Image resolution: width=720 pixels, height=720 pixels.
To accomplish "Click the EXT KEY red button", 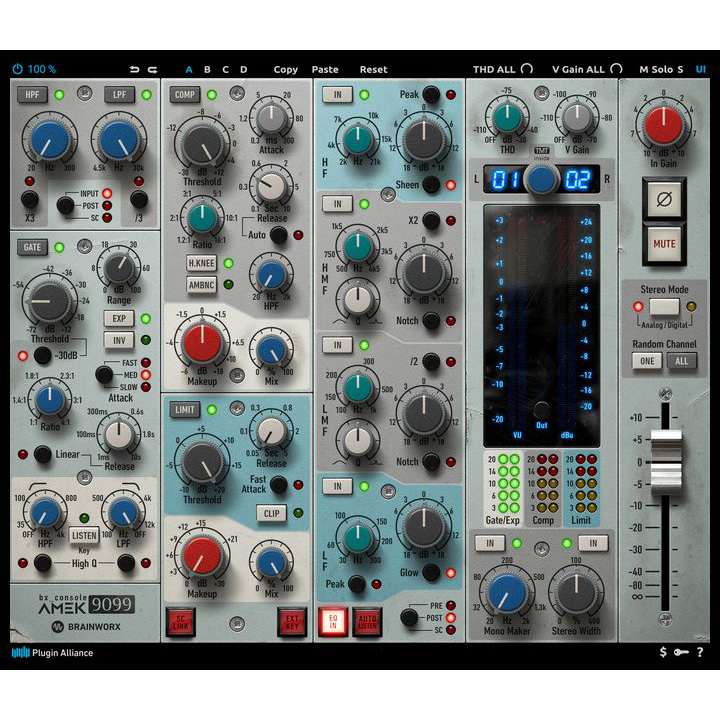I will tap(292, 622).
